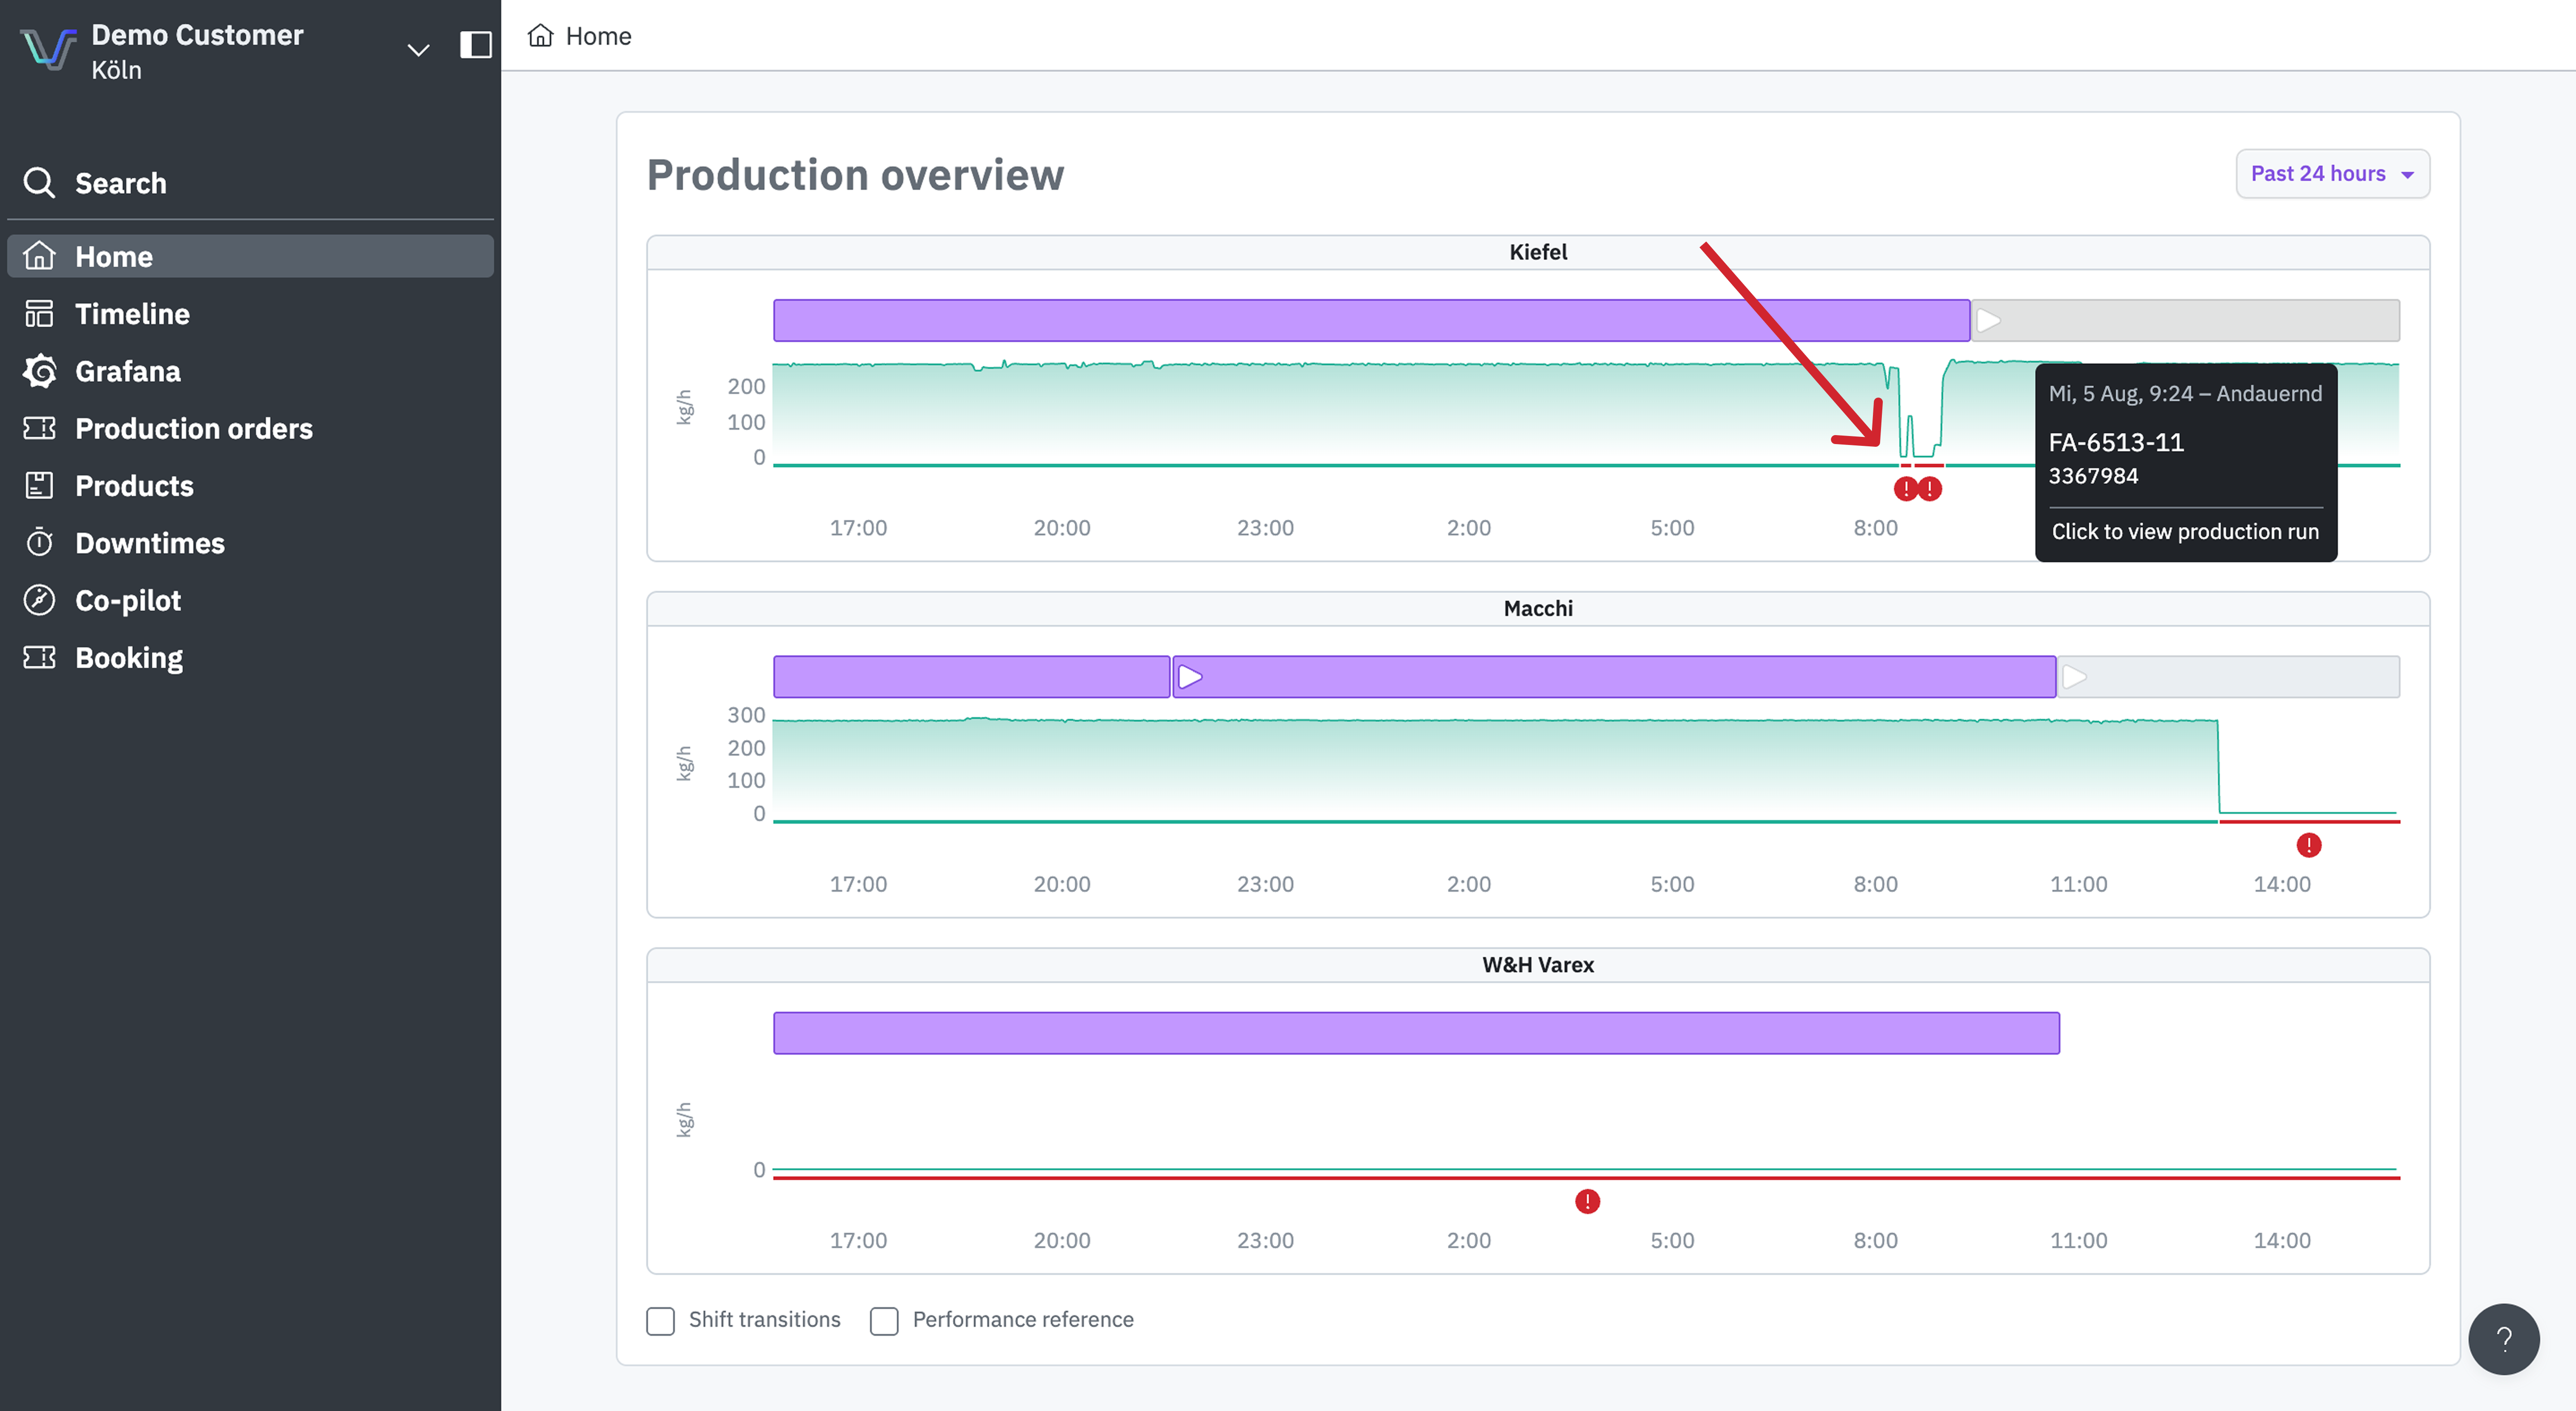Collapse the sidebar with panel toggle icon
The width and height of the screenshot is (2576, 1411).
476,45
